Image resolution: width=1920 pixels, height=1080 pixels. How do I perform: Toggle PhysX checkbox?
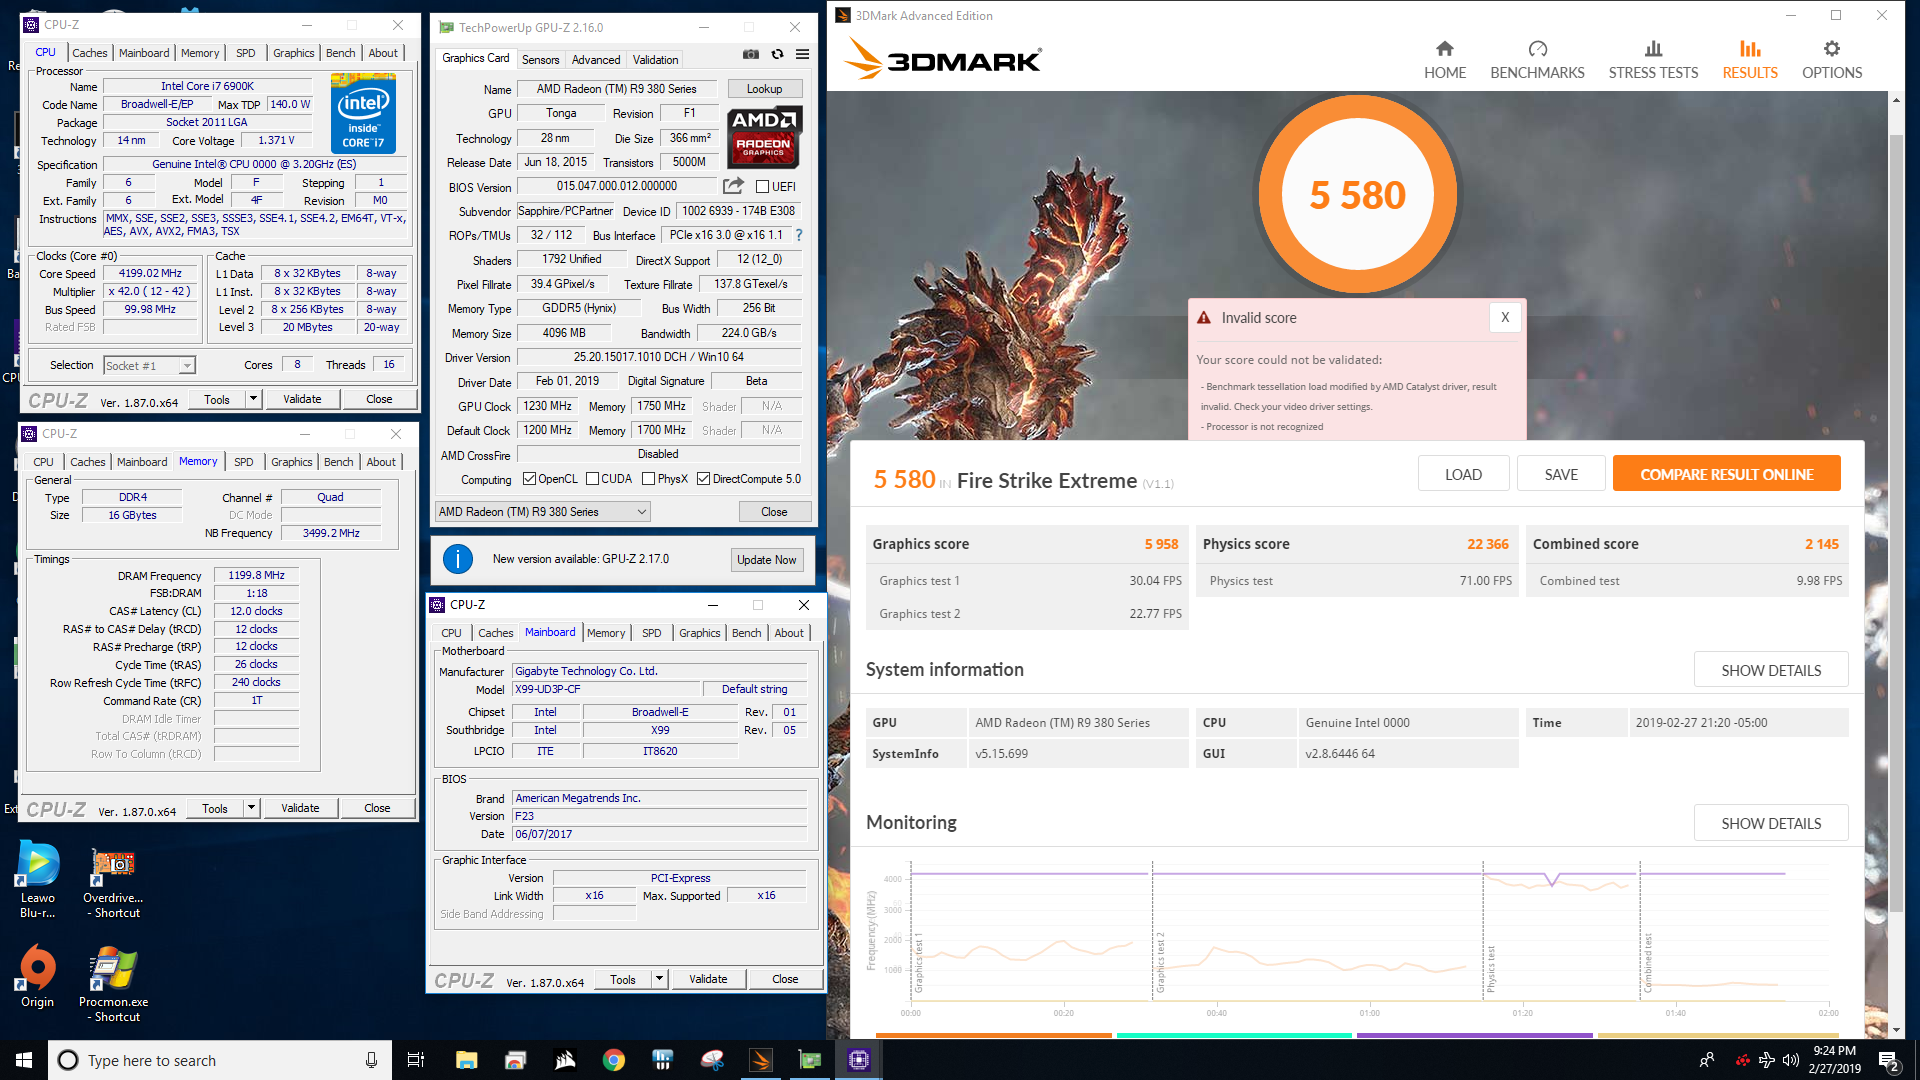point(648,479)
